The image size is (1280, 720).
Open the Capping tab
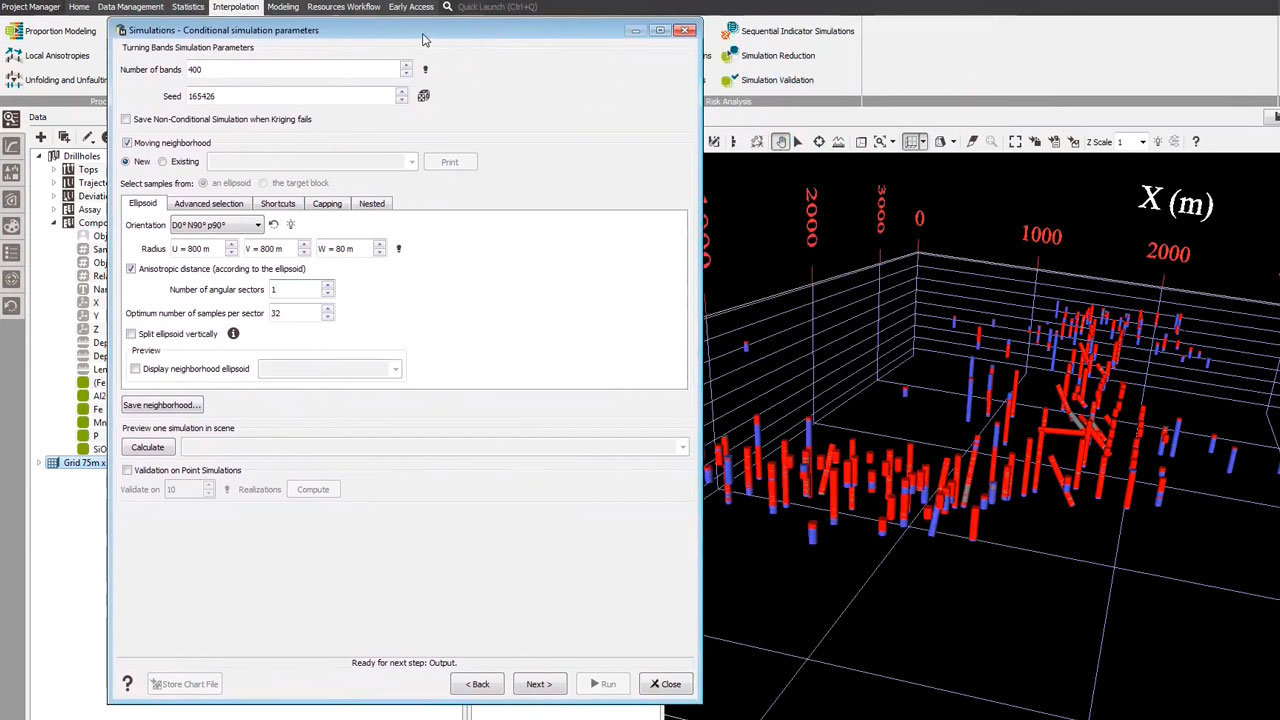(327, 204)
